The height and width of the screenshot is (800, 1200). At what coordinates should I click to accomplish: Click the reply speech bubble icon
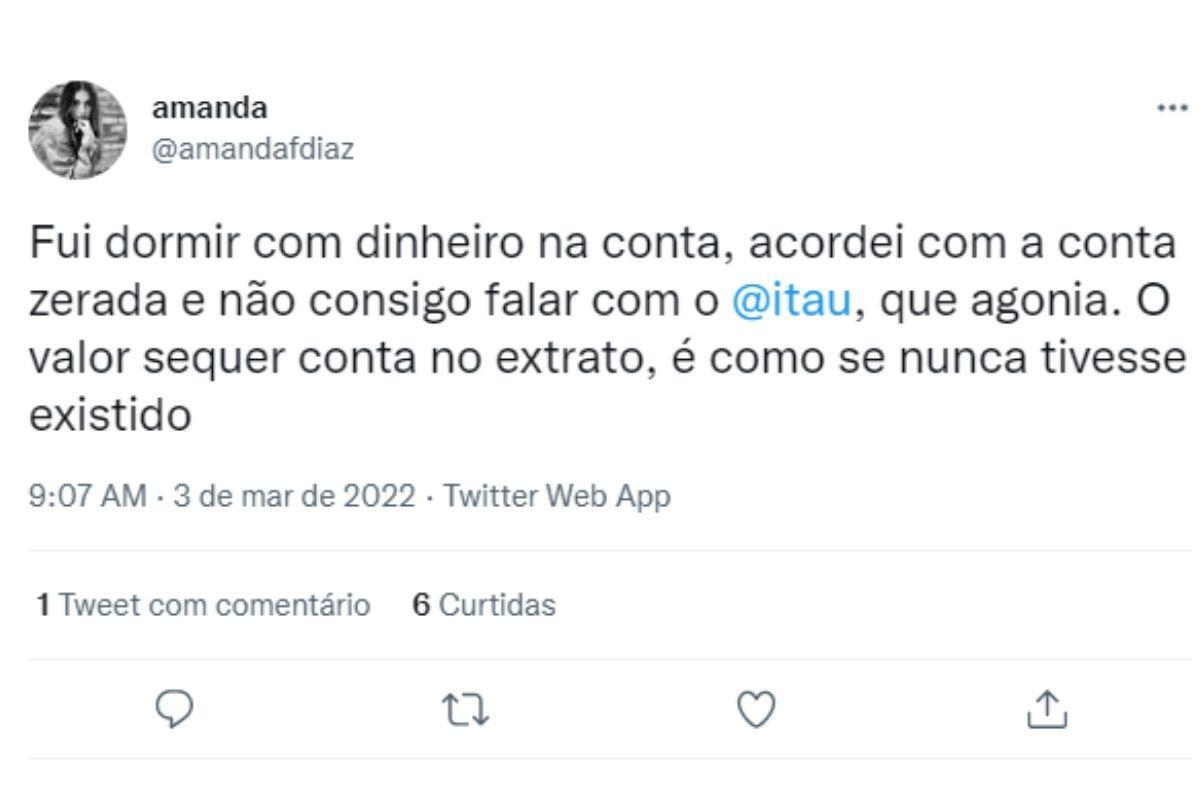(x=174, y=709)
